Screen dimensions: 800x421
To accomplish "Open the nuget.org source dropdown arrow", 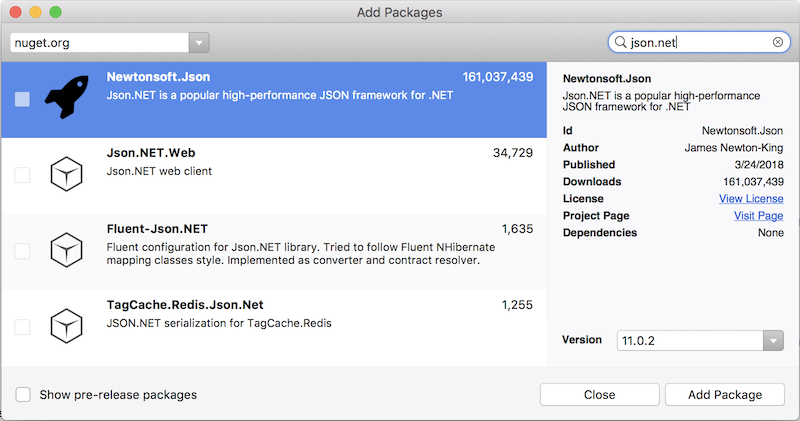I will click(199, 42).
